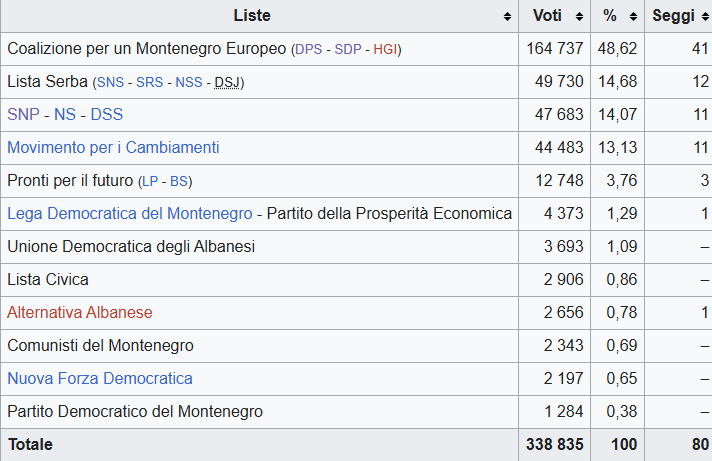Open the SDP party link

(x=349, y=49)
